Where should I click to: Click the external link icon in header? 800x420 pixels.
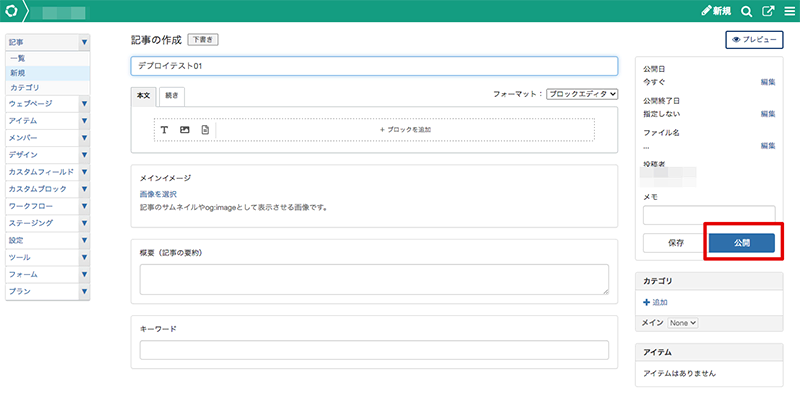click(x=768, y=11)
